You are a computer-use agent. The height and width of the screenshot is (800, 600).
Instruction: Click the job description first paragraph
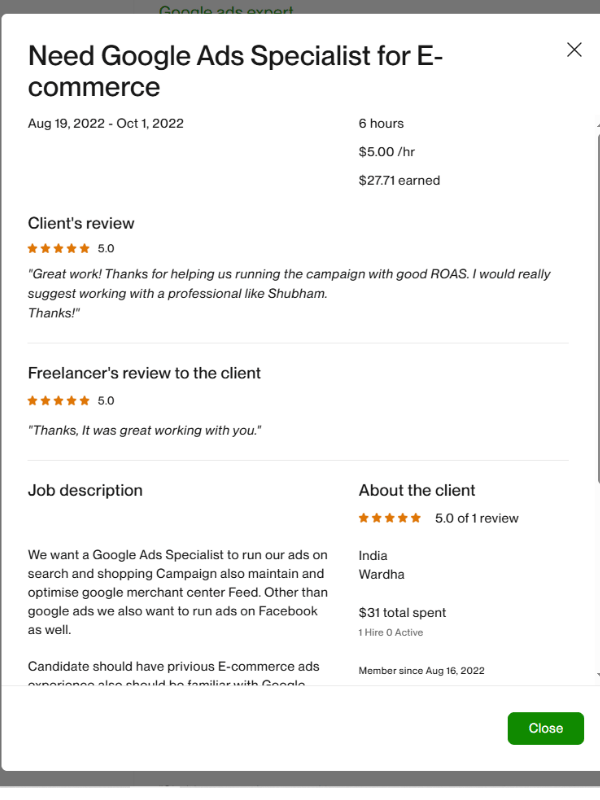click(177, 592)
